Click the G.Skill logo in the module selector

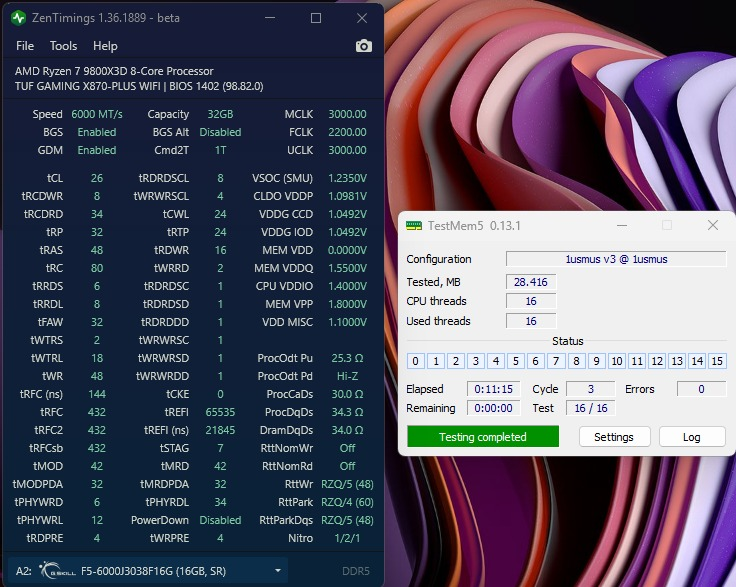coord(56,571)
